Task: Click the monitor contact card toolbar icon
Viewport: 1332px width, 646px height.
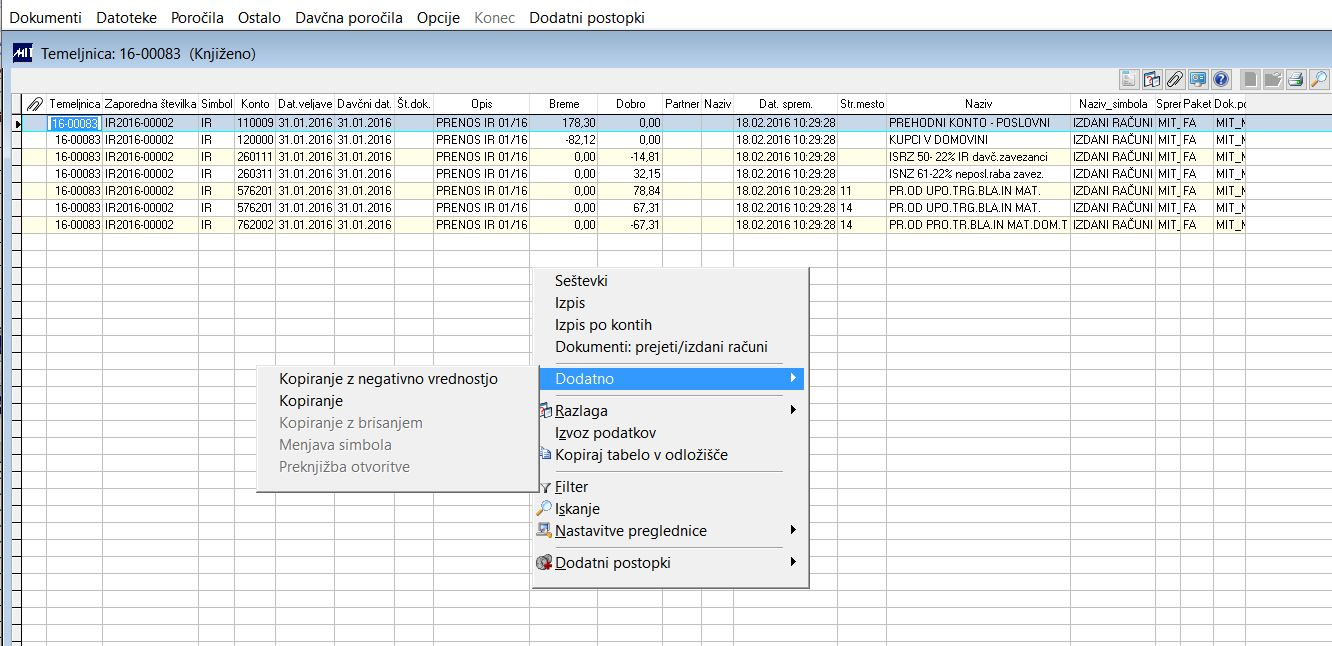Action: pos(1198,79)
